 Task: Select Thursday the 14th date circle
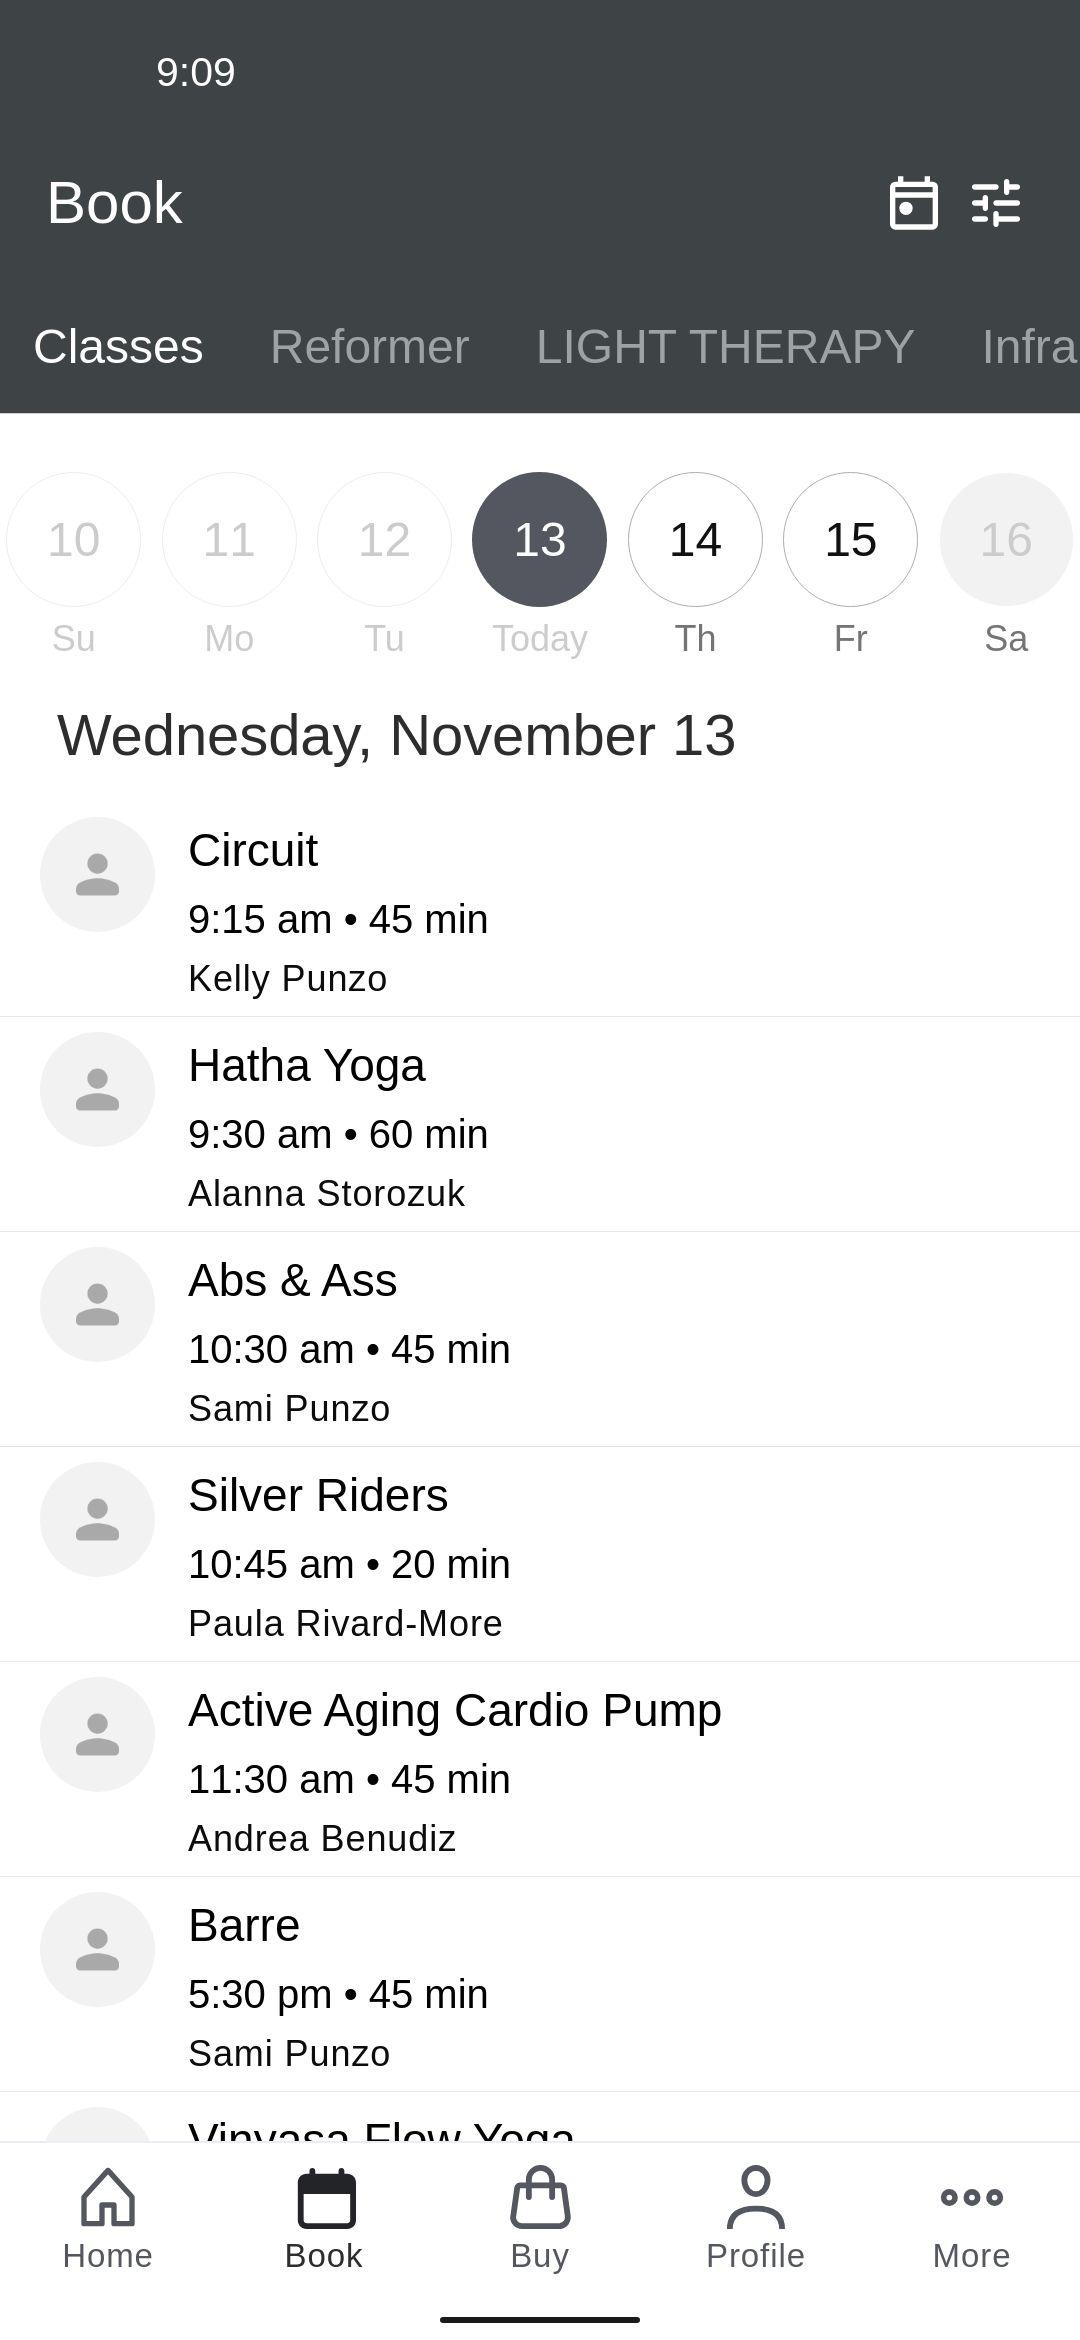coord(695,539)
